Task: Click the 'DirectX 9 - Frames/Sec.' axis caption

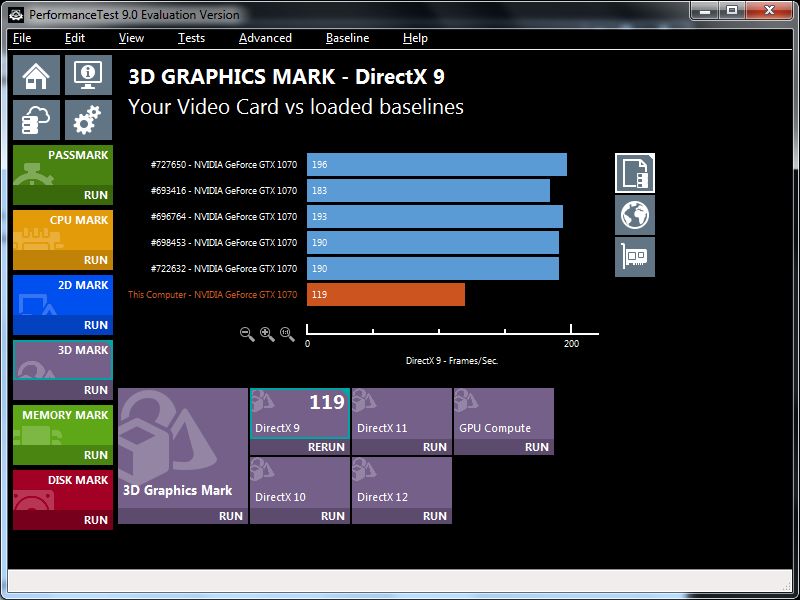Action: click(452, 361)
